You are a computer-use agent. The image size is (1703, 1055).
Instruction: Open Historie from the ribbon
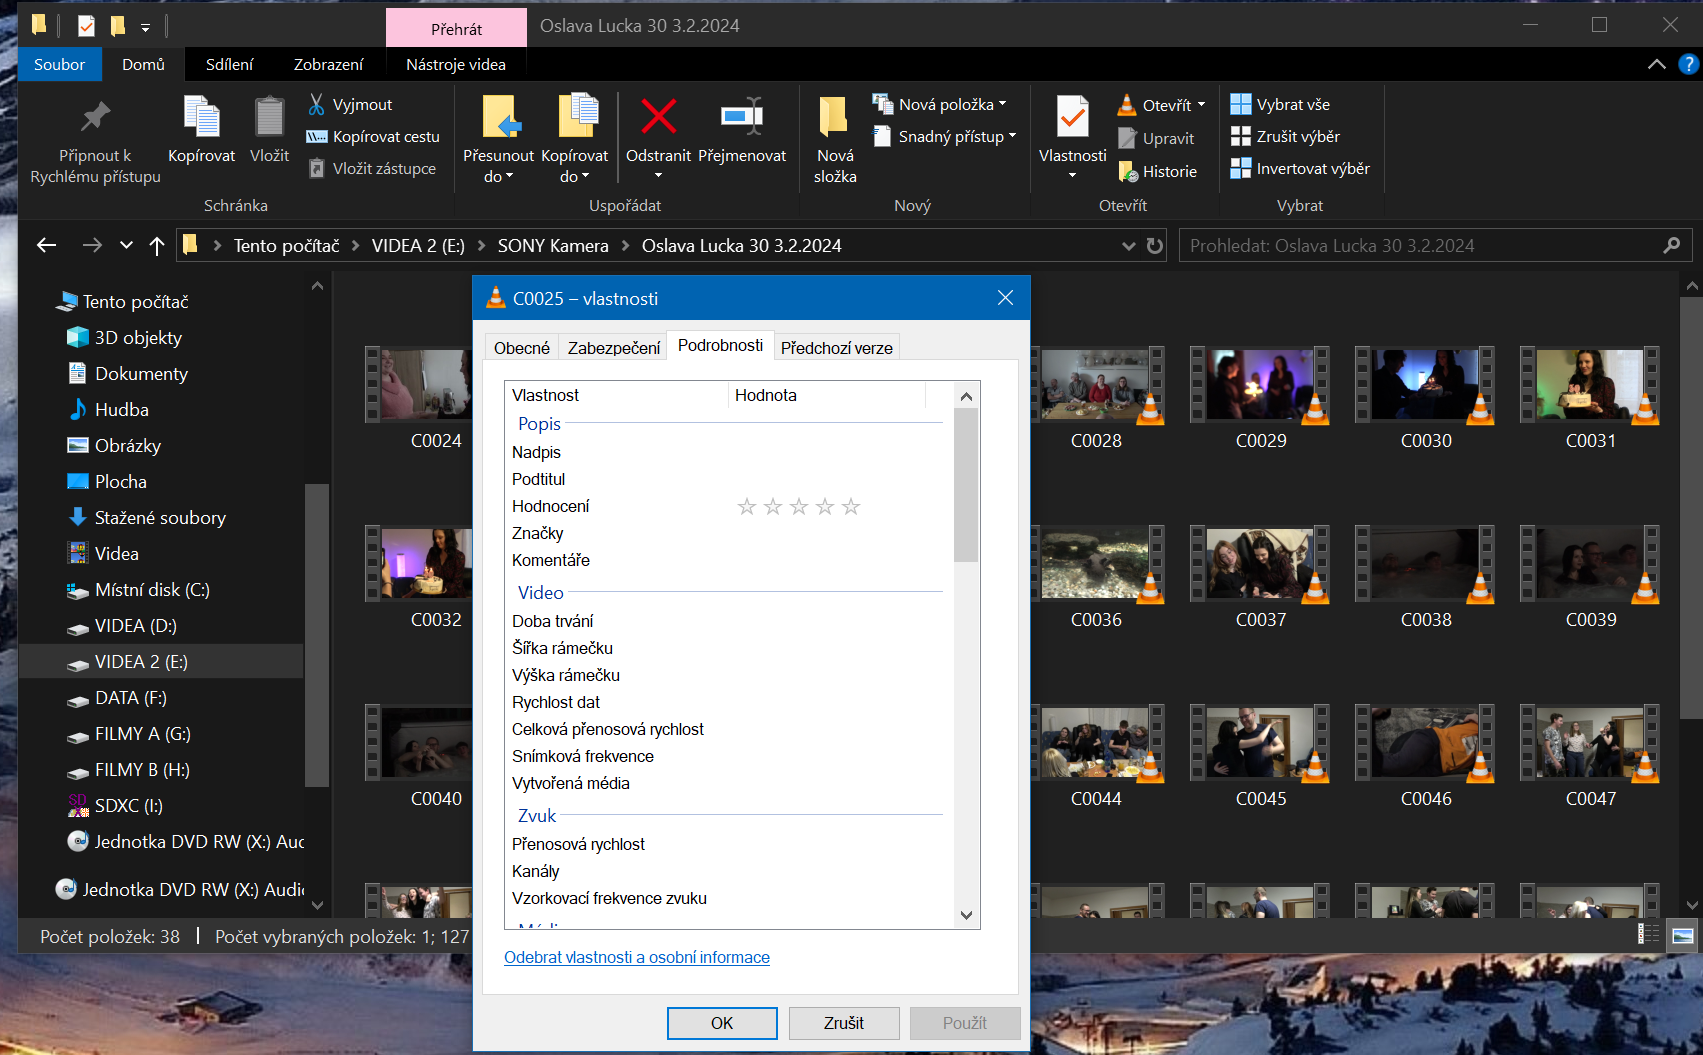(1157, 172)
